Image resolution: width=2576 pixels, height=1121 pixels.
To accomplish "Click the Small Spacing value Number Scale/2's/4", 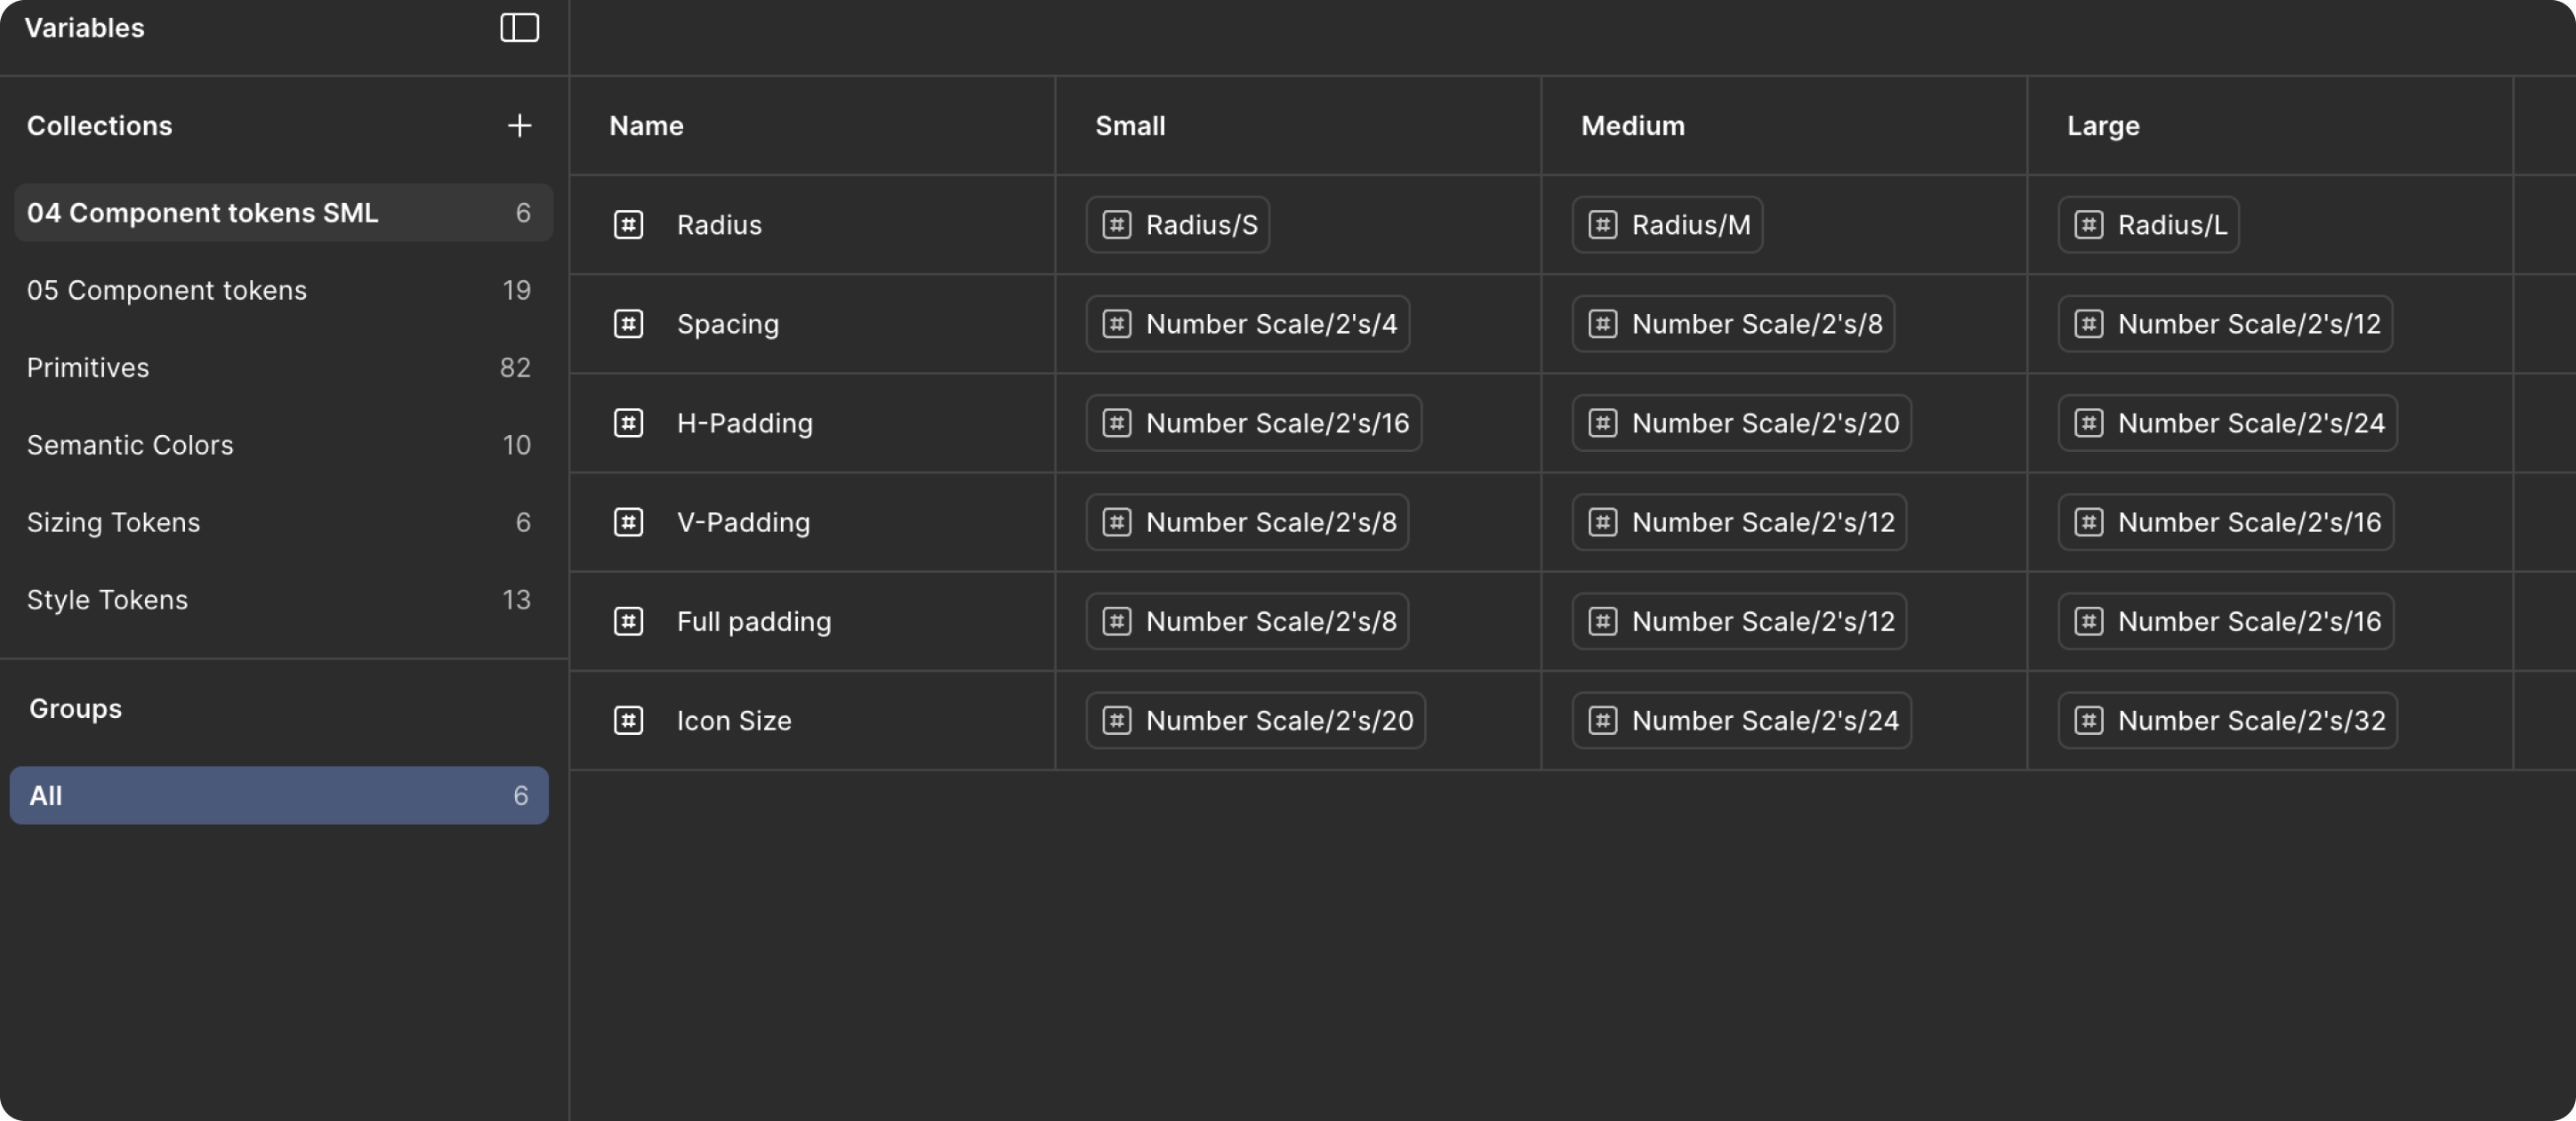I will pos(1247,324).
